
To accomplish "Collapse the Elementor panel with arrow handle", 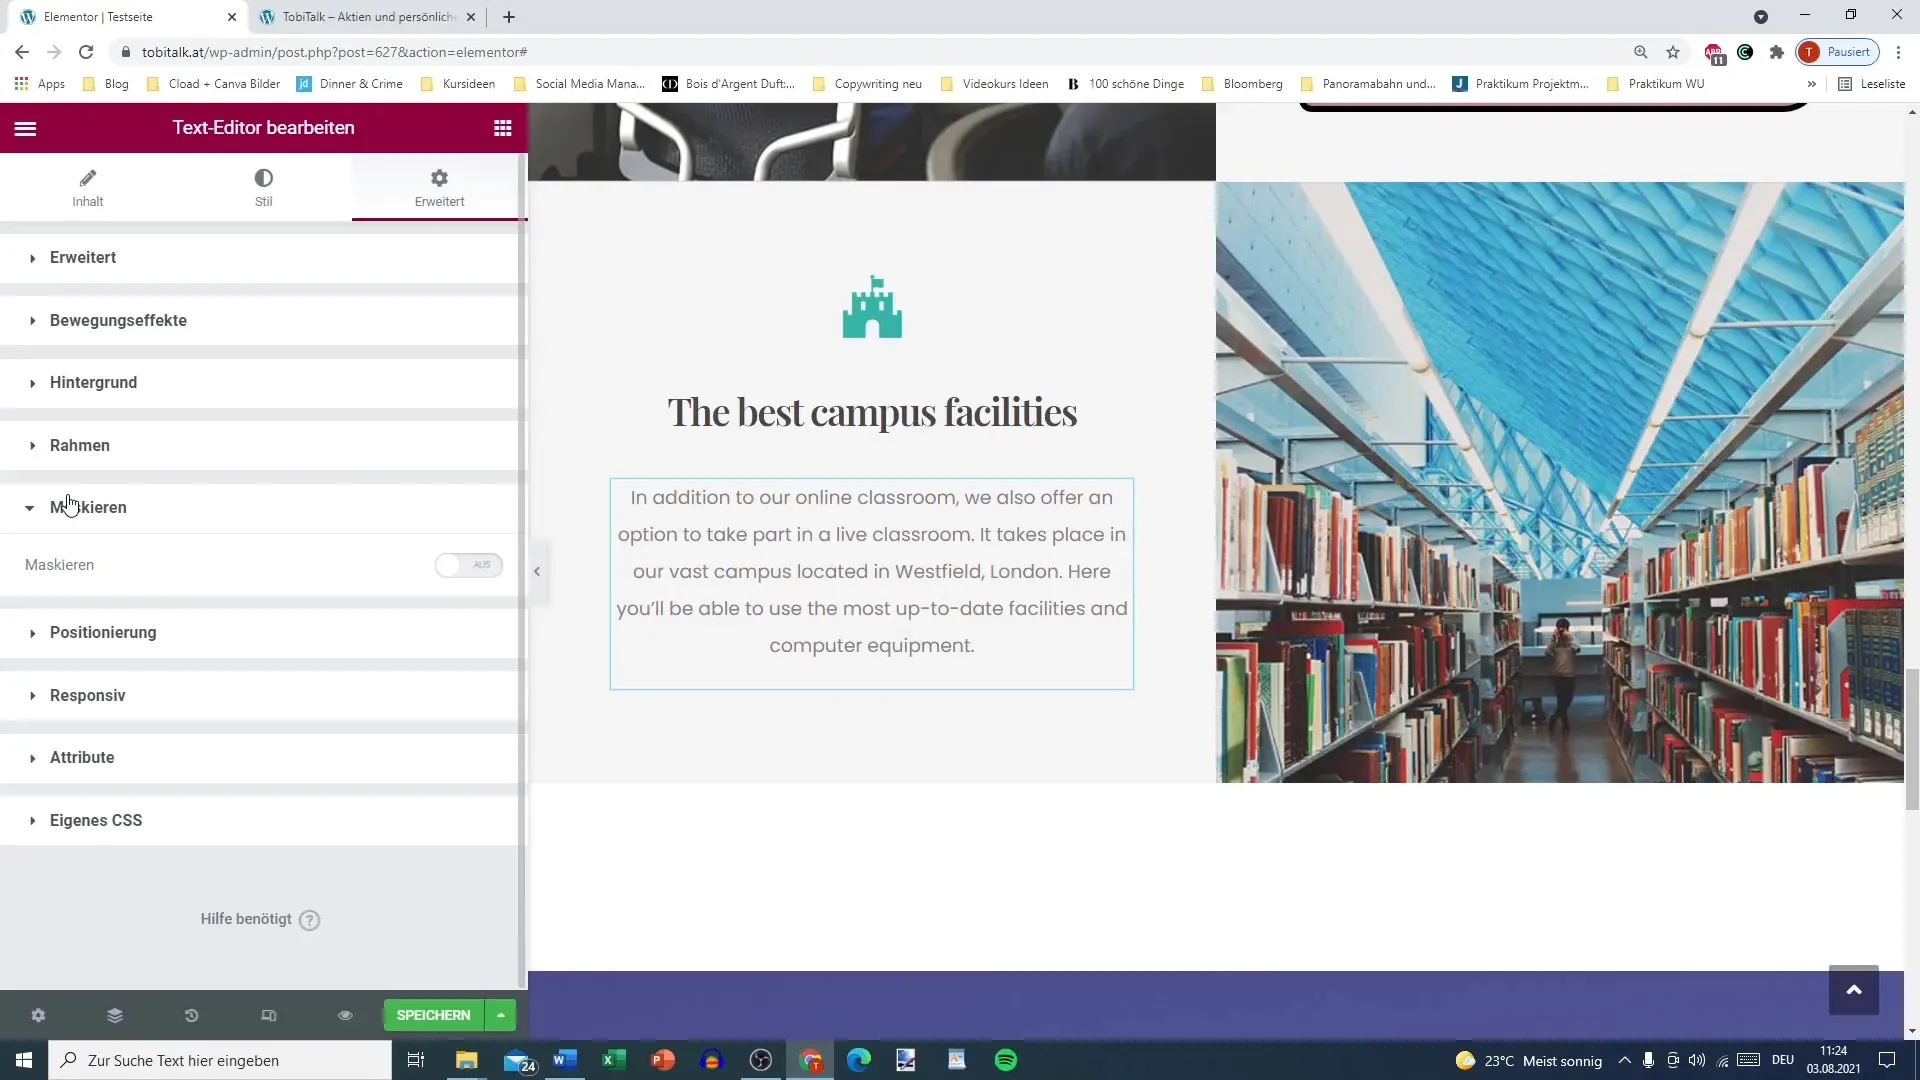I will (537, 571).
